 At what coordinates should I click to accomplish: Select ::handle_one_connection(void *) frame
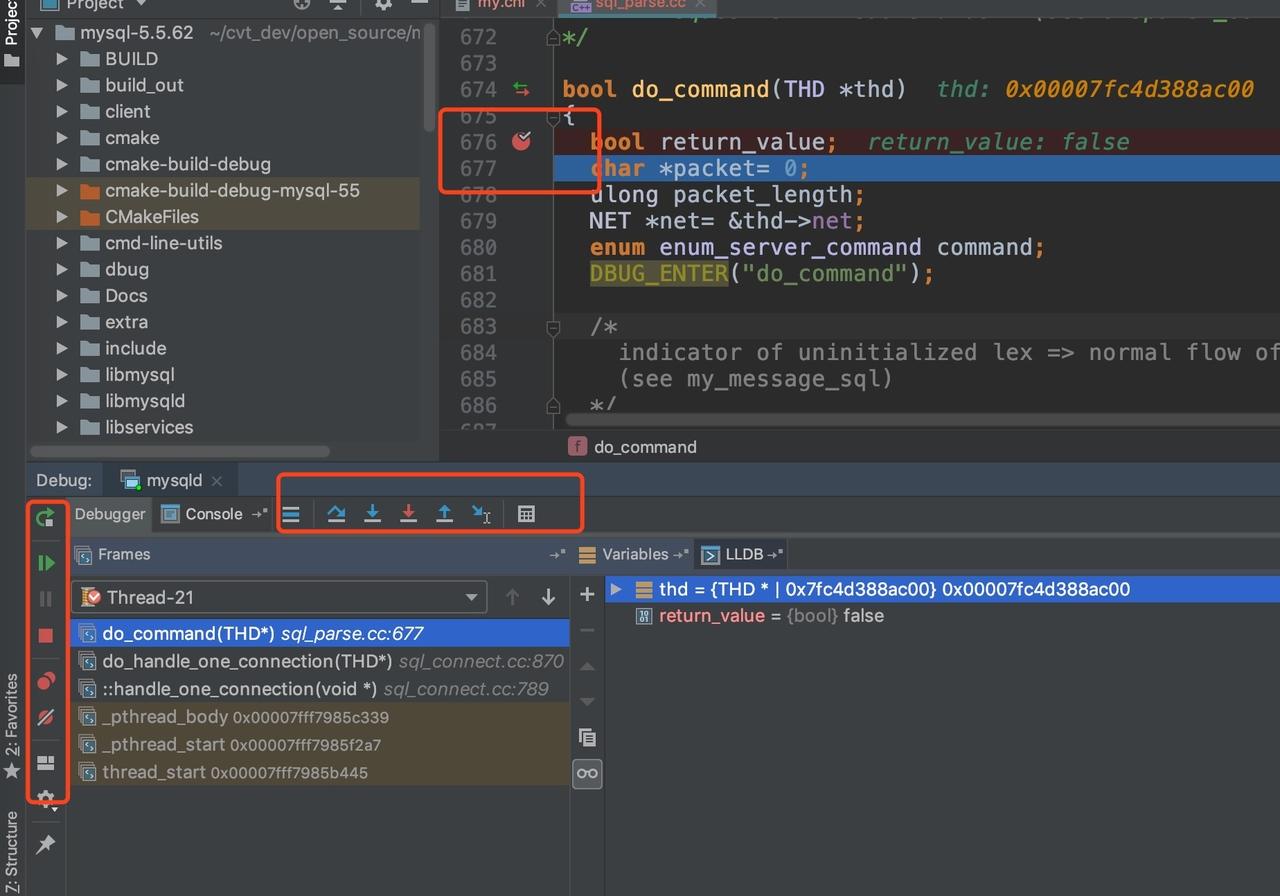pos(320,689)
